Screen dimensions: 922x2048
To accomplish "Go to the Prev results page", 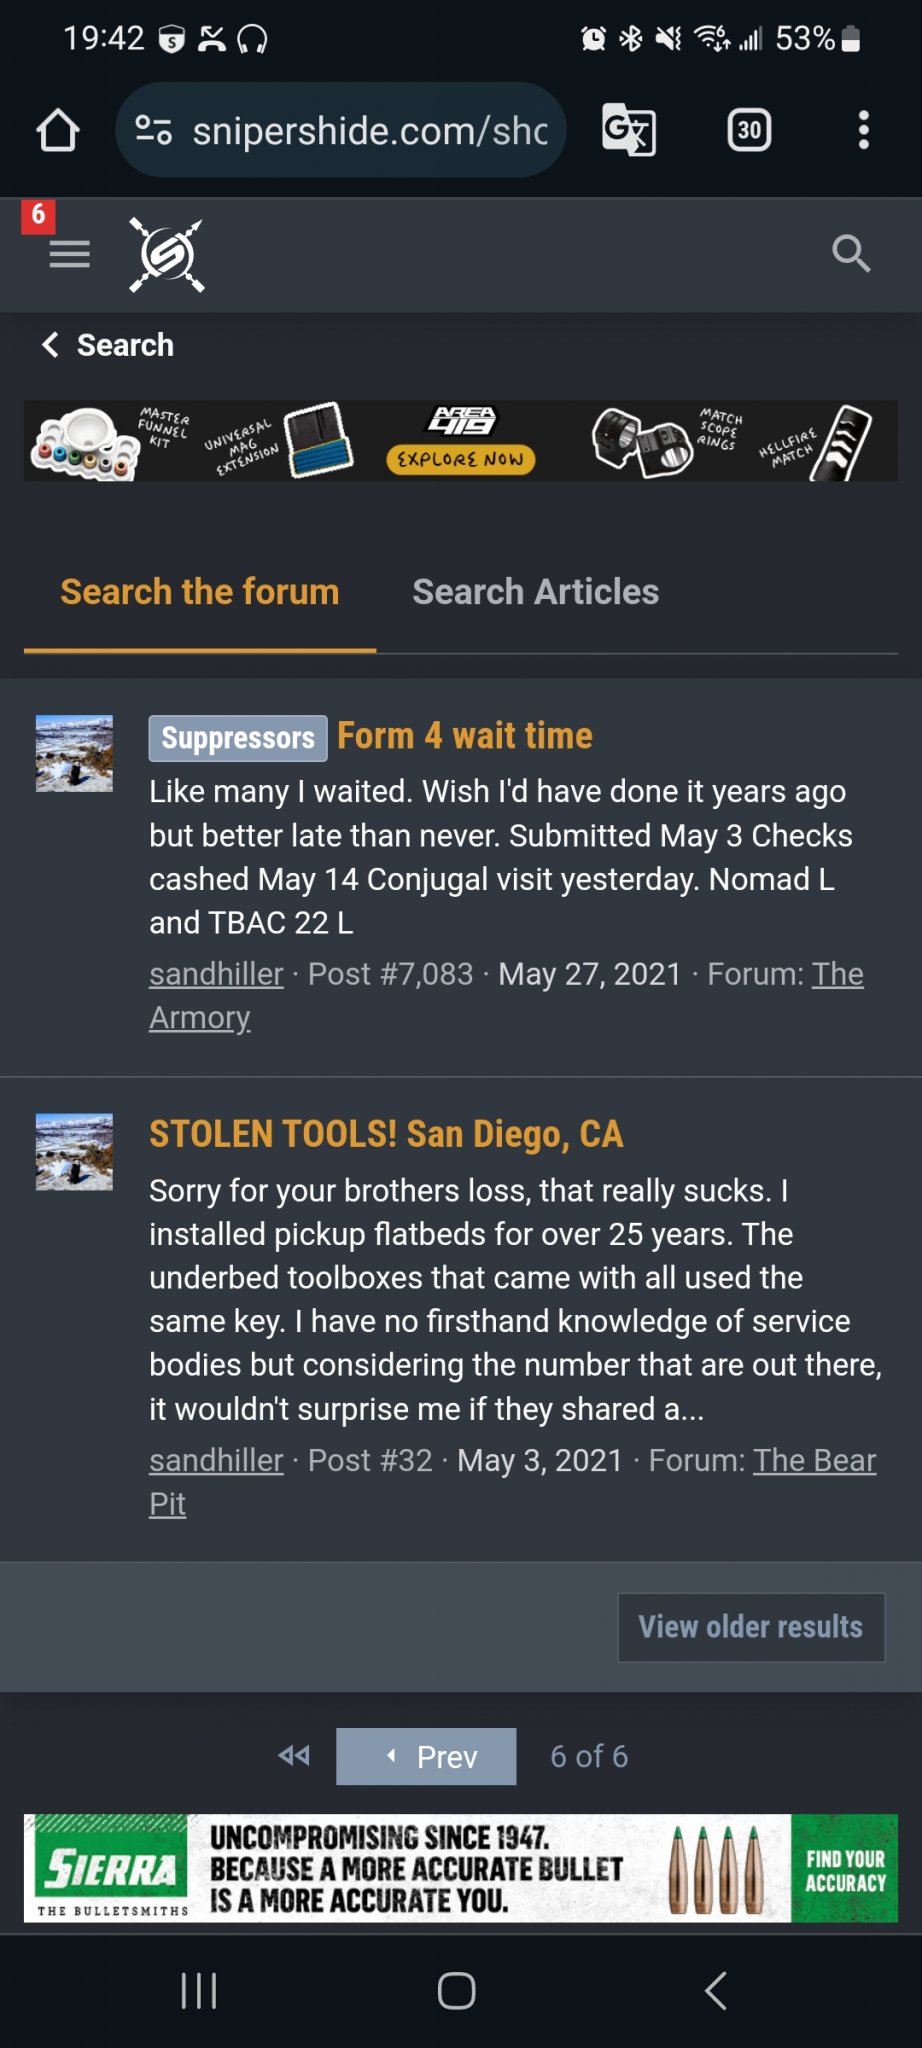I will (x=426, y=1756).
